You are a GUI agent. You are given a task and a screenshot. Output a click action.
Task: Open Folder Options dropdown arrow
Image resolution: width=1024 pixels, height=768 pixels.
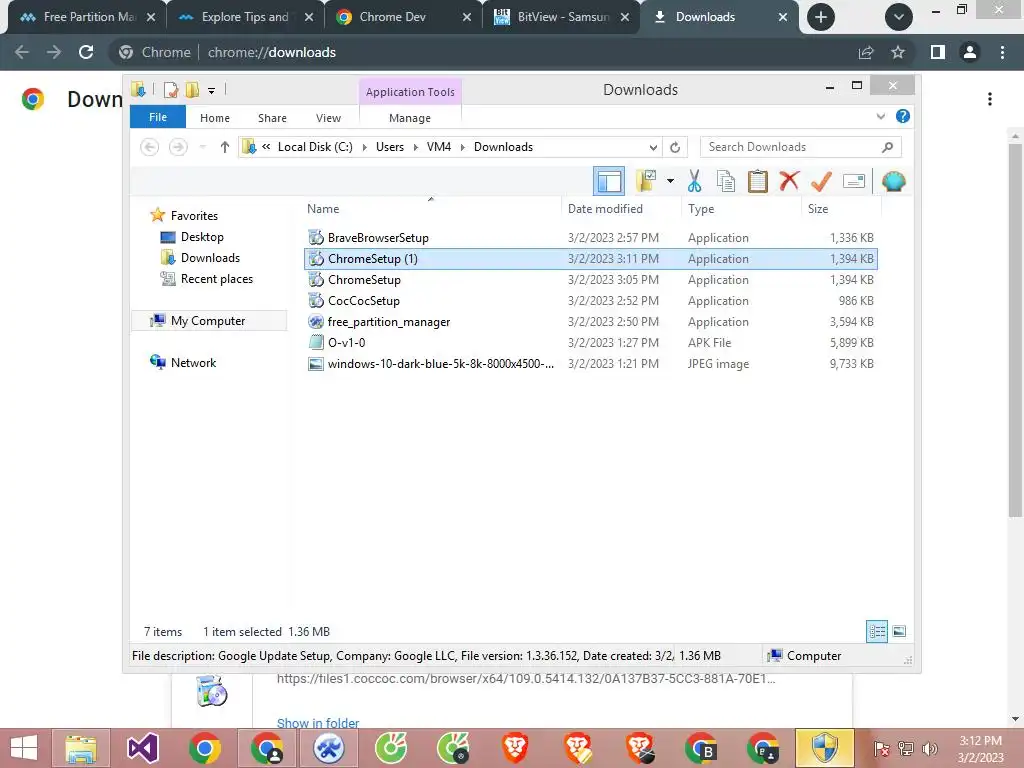[x=671, y=181]
